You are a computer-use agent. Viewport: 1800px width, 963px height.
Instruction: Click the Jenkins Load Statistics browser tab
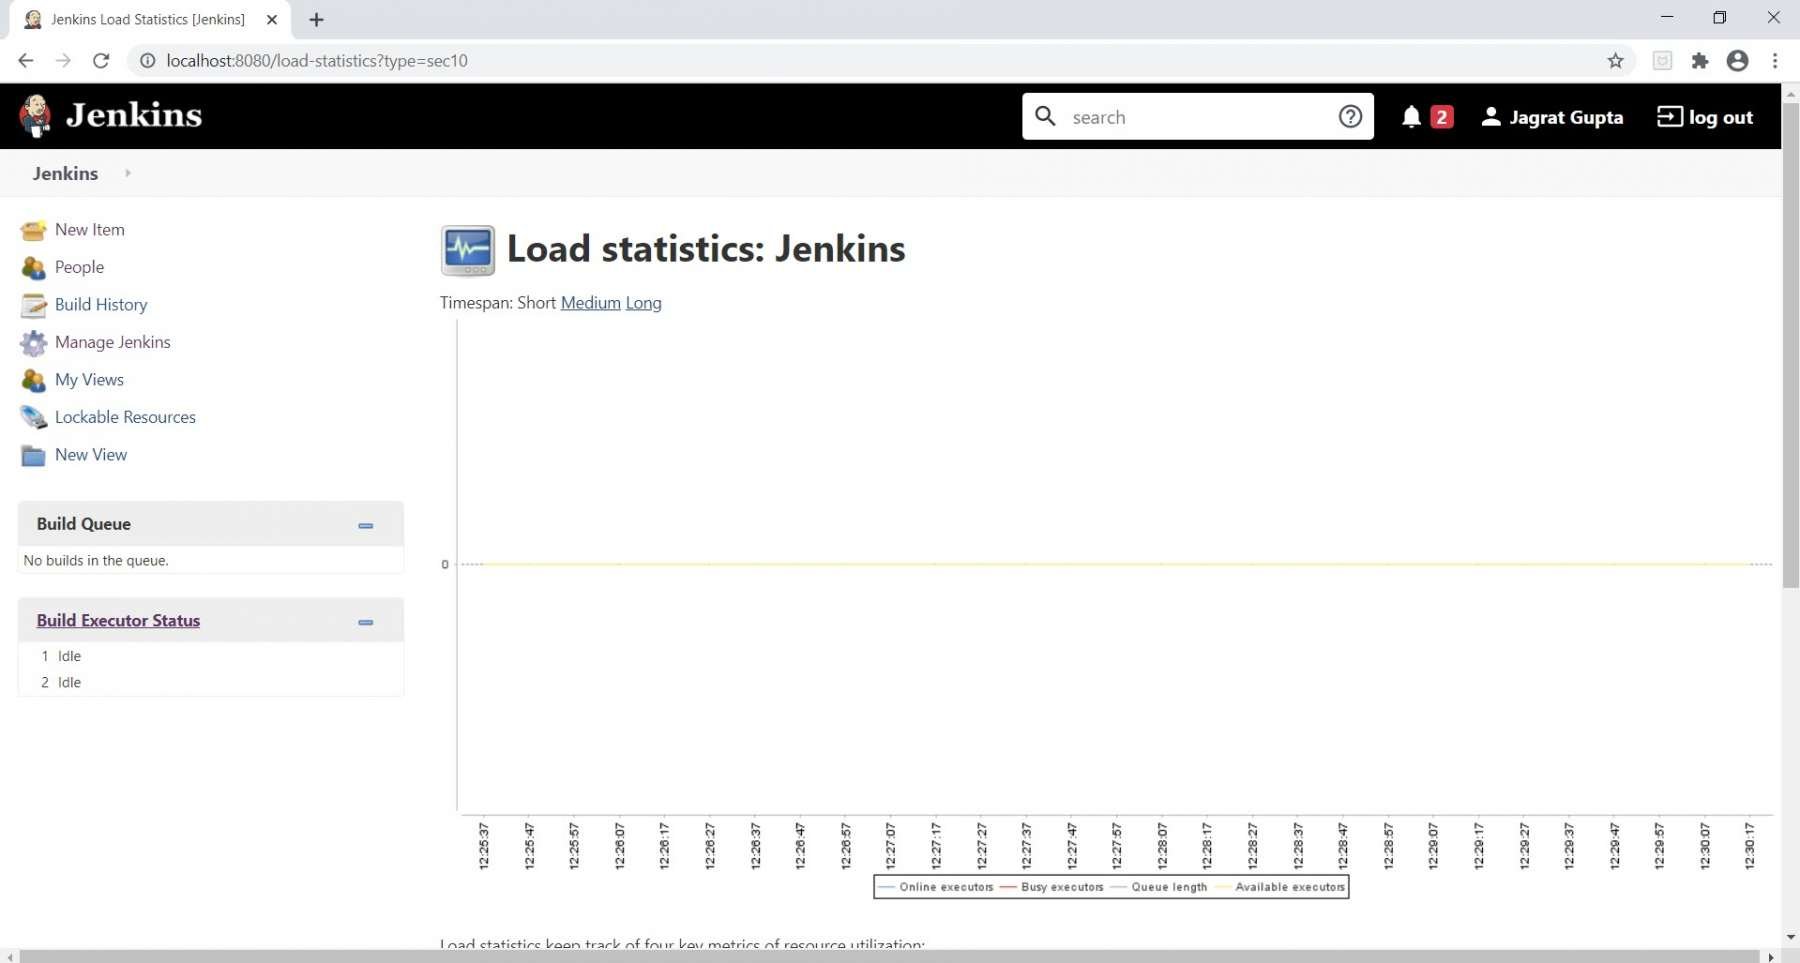pyautogui.click(x=148, y=19)
